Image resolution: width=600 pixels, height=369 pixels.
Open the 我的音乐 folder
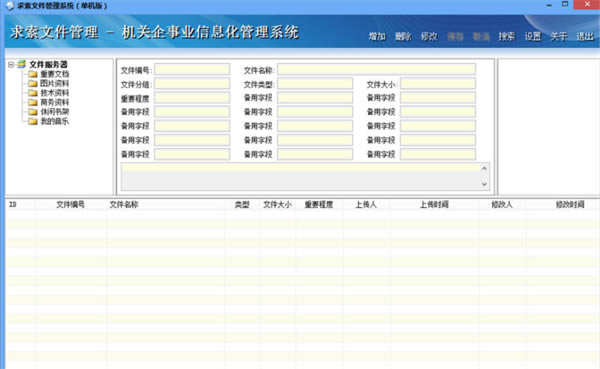pos(54,121)
